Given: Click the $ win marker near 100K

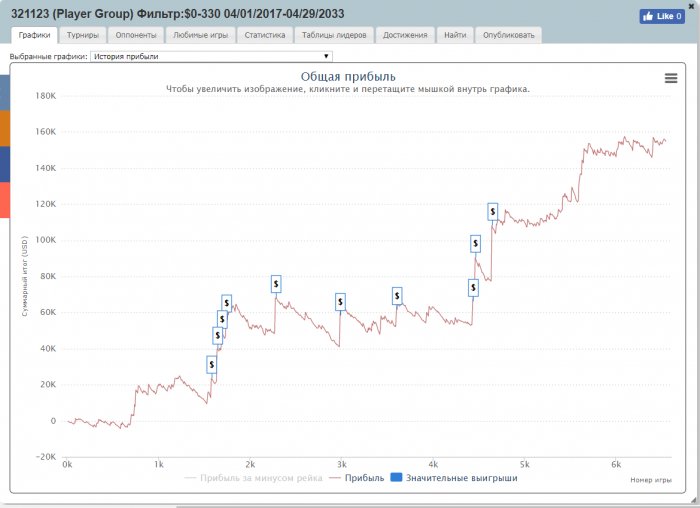Looking at the screenshot, I should click(475, 243).
